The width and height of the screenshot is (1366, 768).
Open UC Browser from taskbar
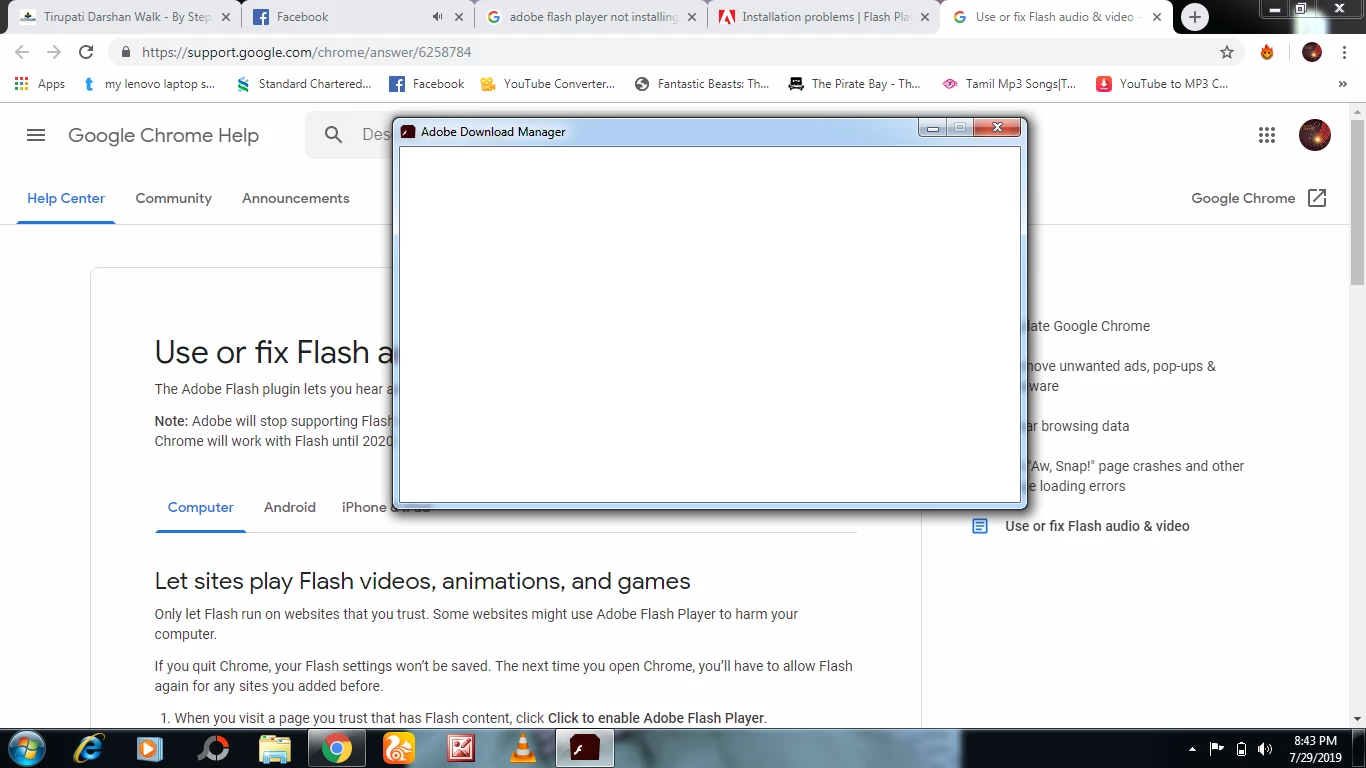399,748
